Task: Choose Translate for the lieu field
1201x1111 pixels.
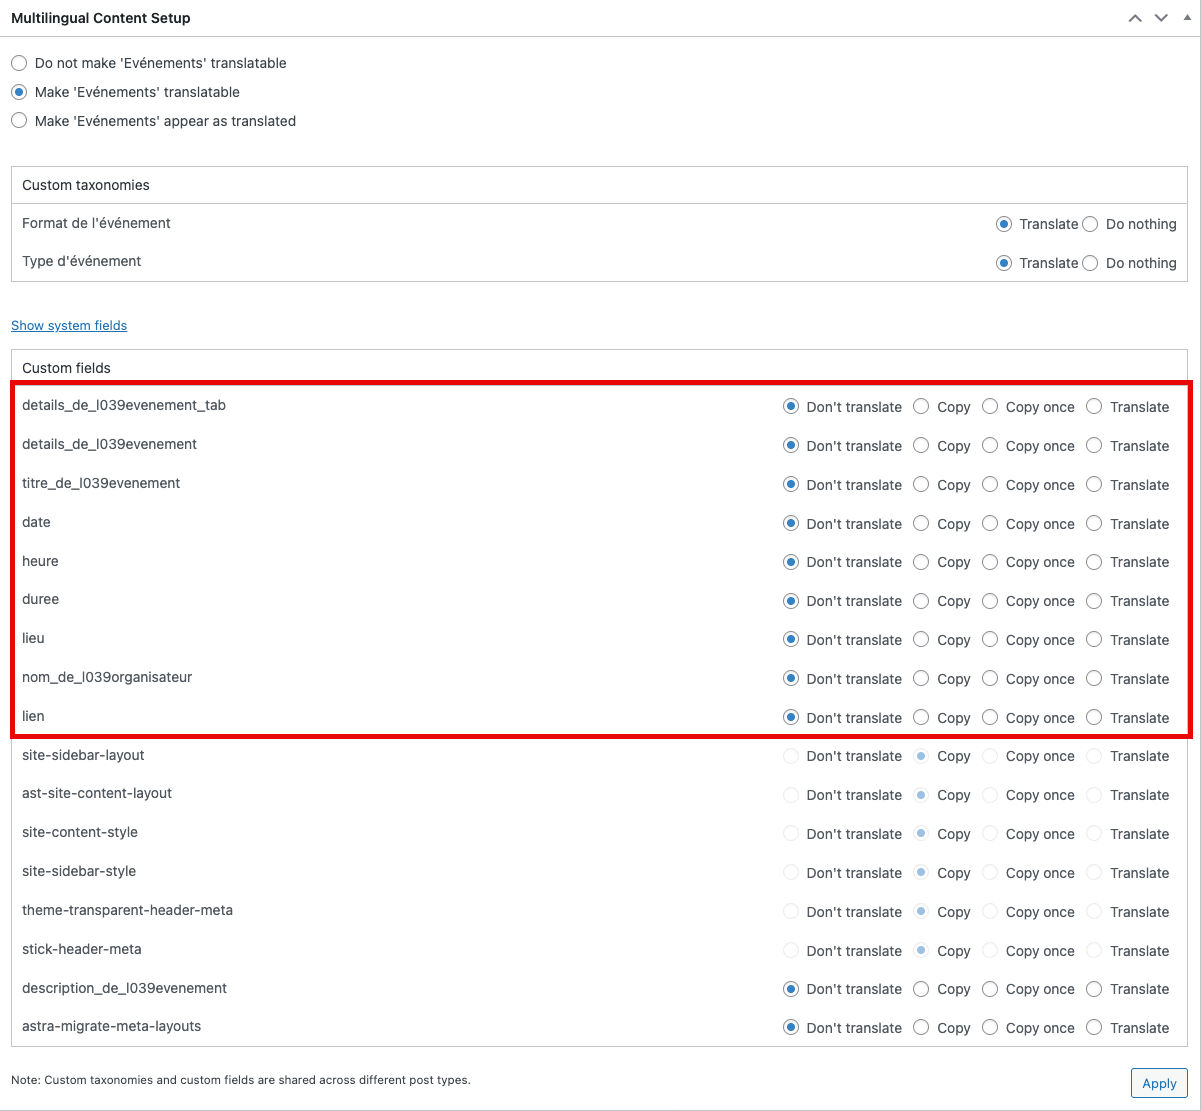Action: point(1094,640)
